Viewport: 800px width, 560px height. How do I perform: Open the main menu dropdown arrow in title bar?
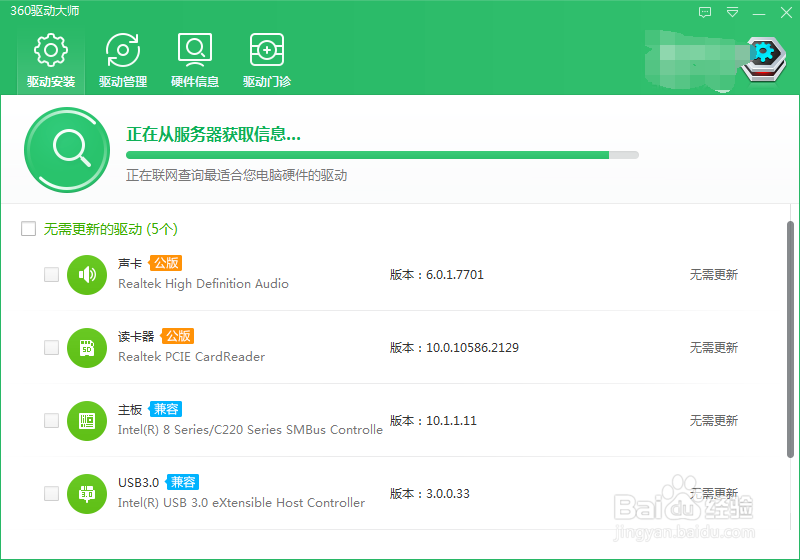coord(732,12)
